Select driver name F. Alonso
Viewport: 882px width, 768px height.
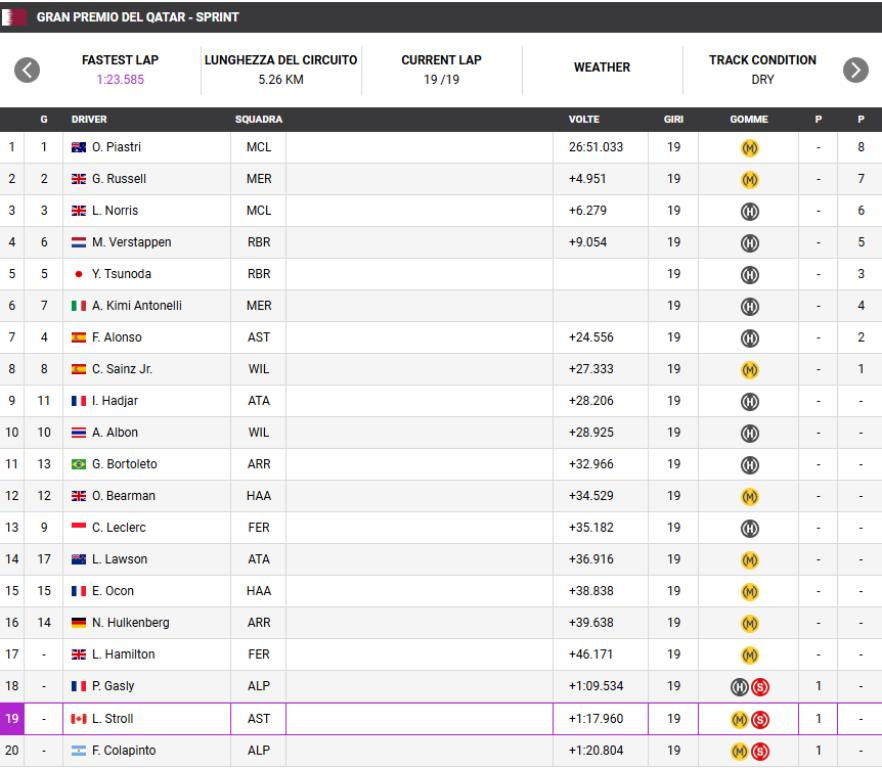[116, 337]
